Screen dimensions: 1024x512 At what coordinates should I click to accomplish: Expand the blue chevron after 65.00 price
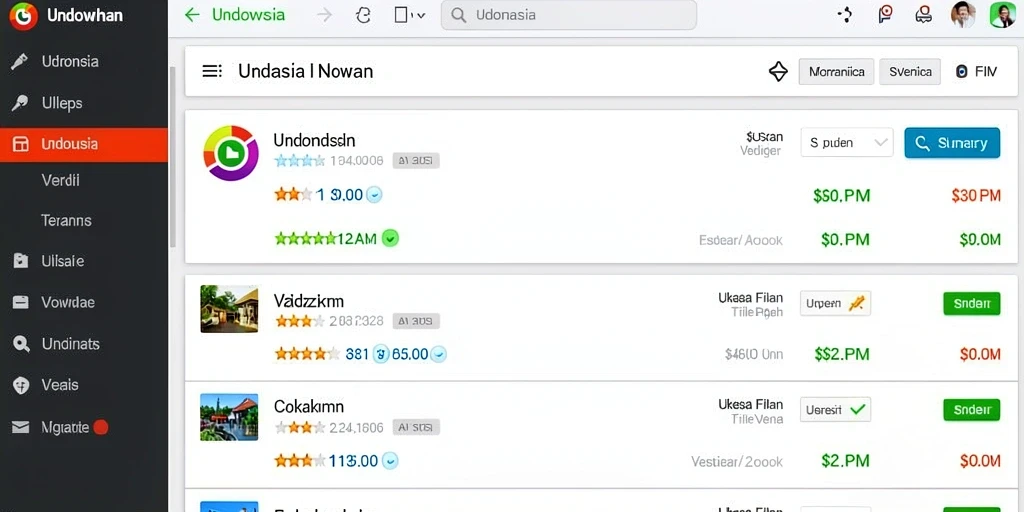coord(440,355)
